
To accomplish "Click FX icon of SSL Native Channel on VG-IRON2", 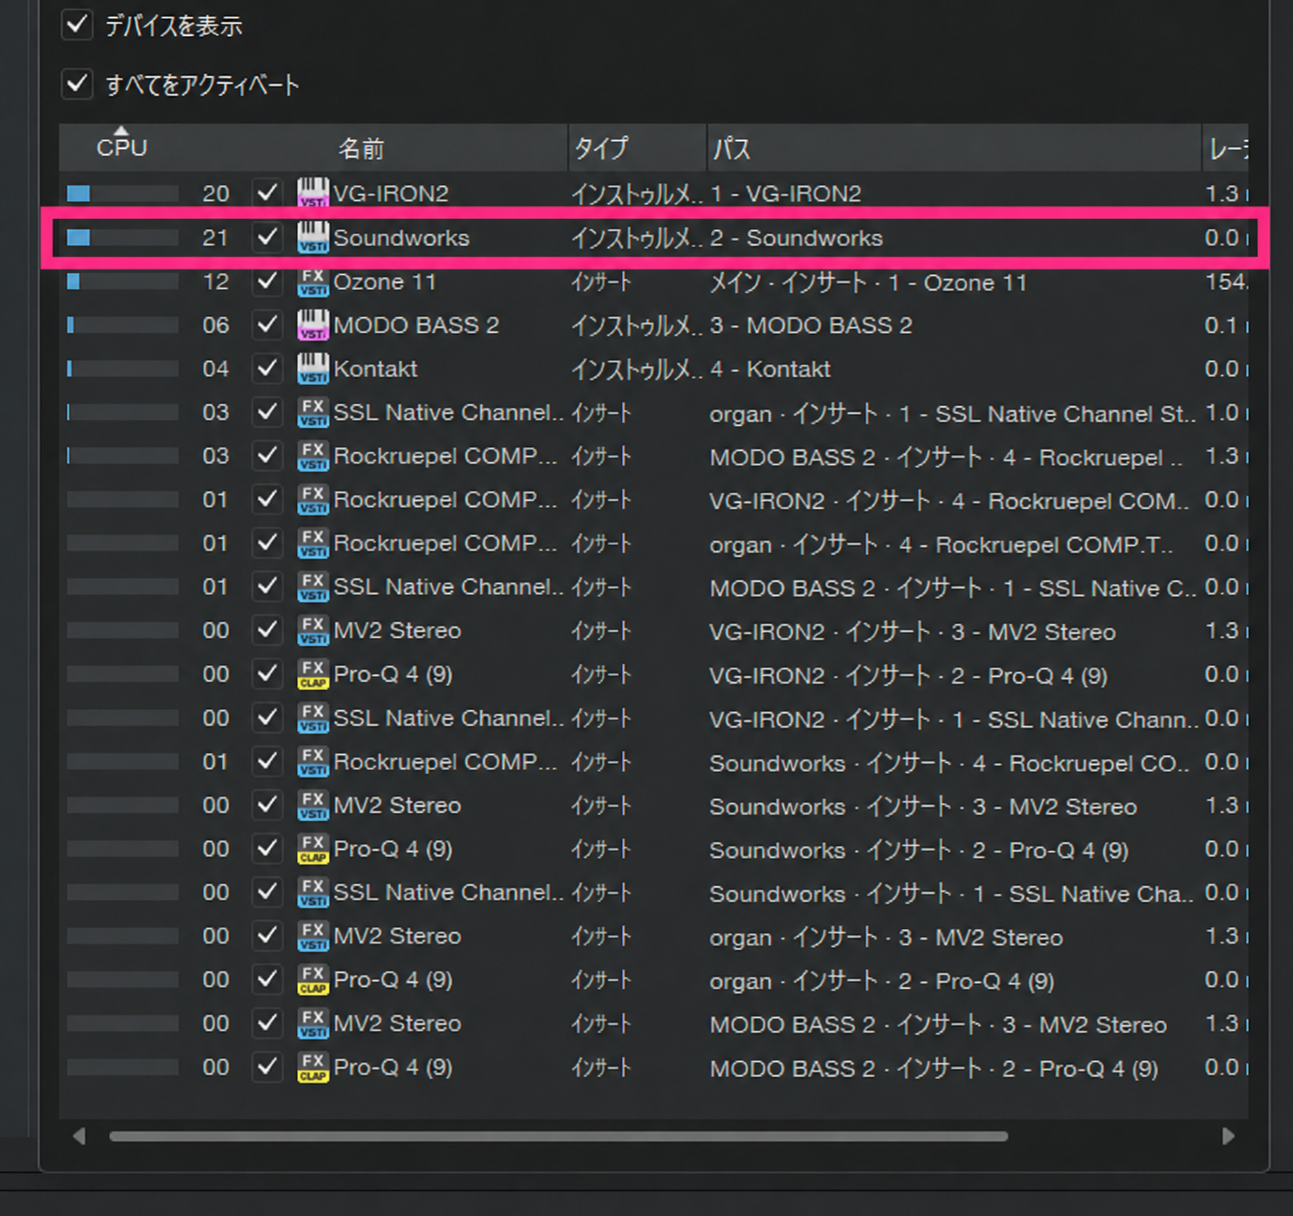I will point(313,718).
